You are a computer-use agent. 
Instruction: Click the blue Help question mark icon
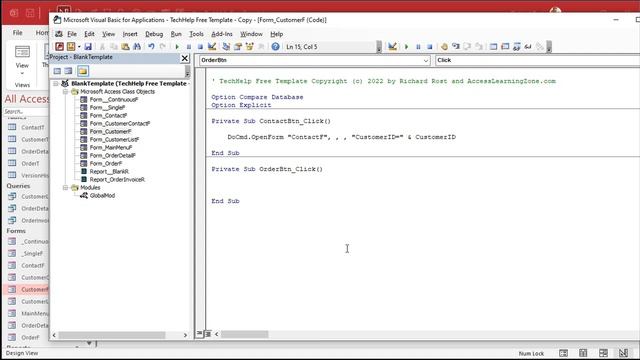[276, 47]
